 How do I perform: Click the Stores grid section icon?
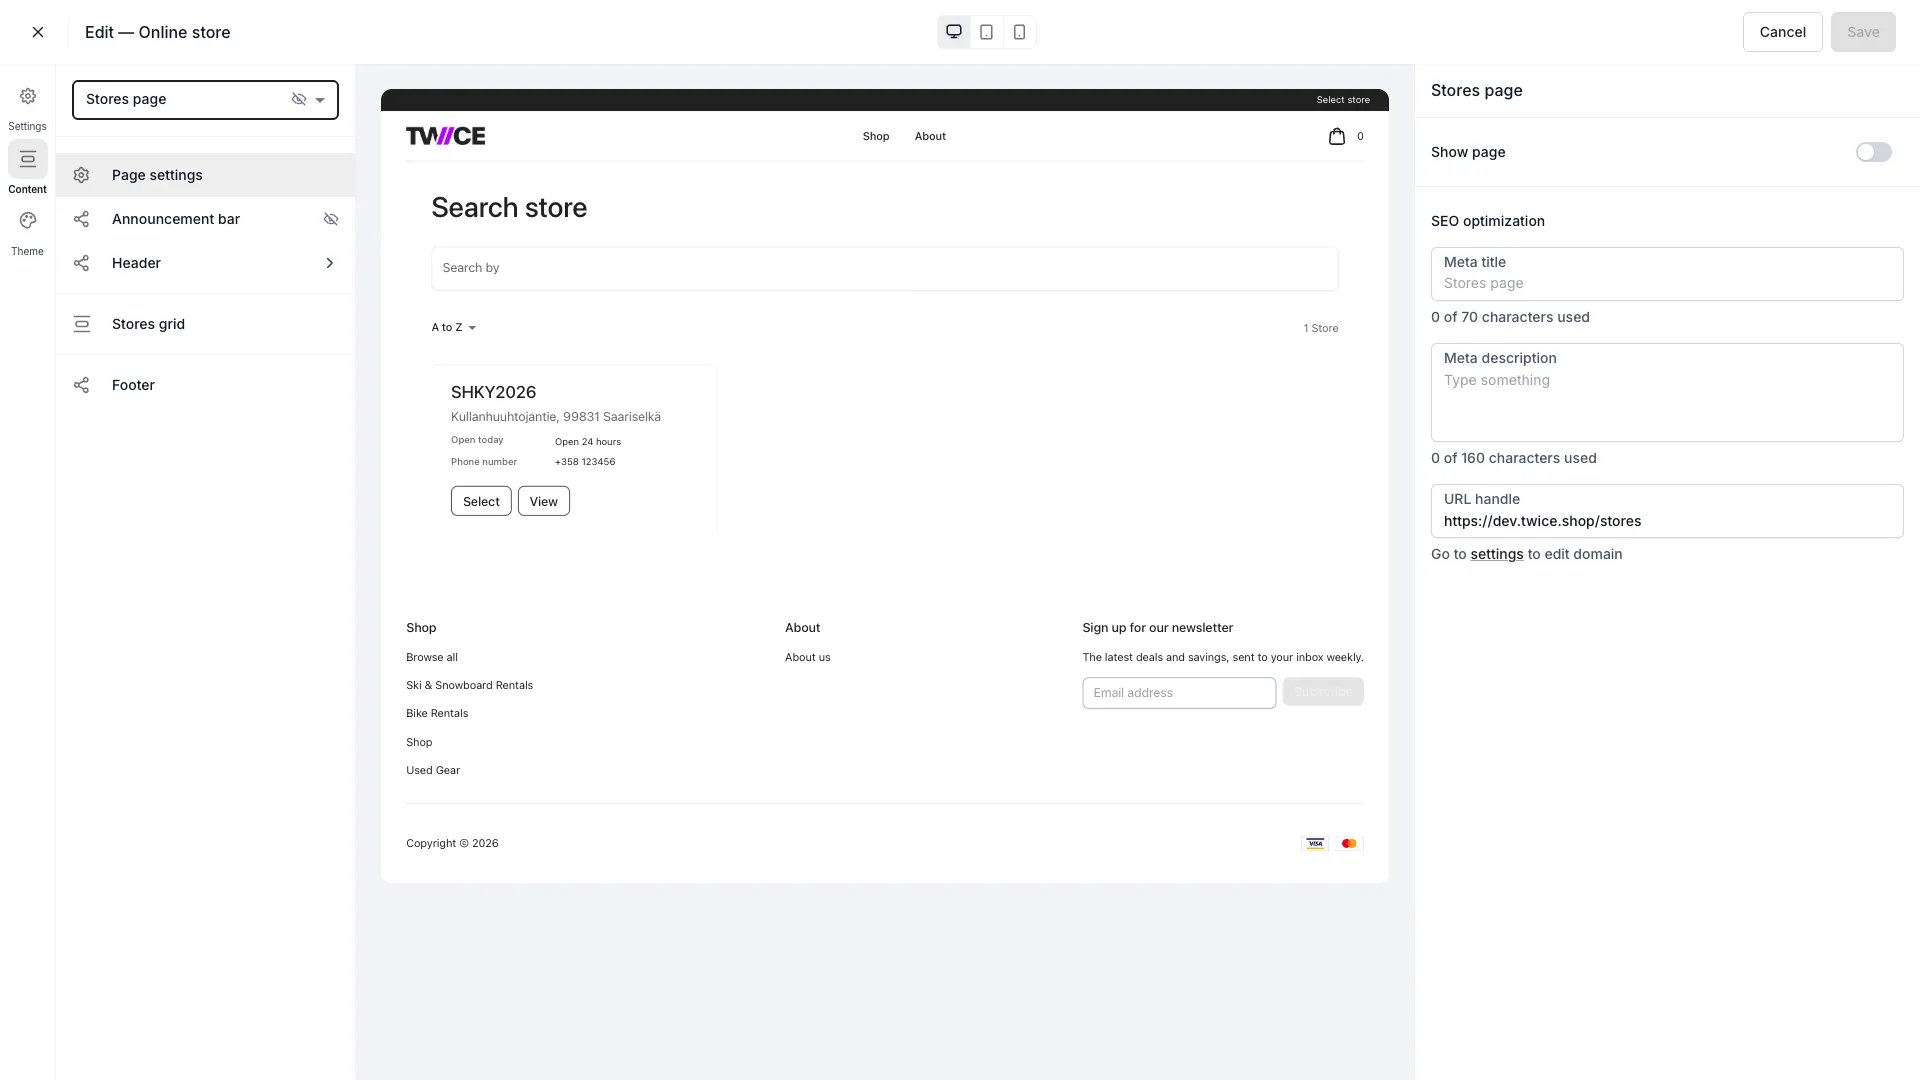pos(82,324)
